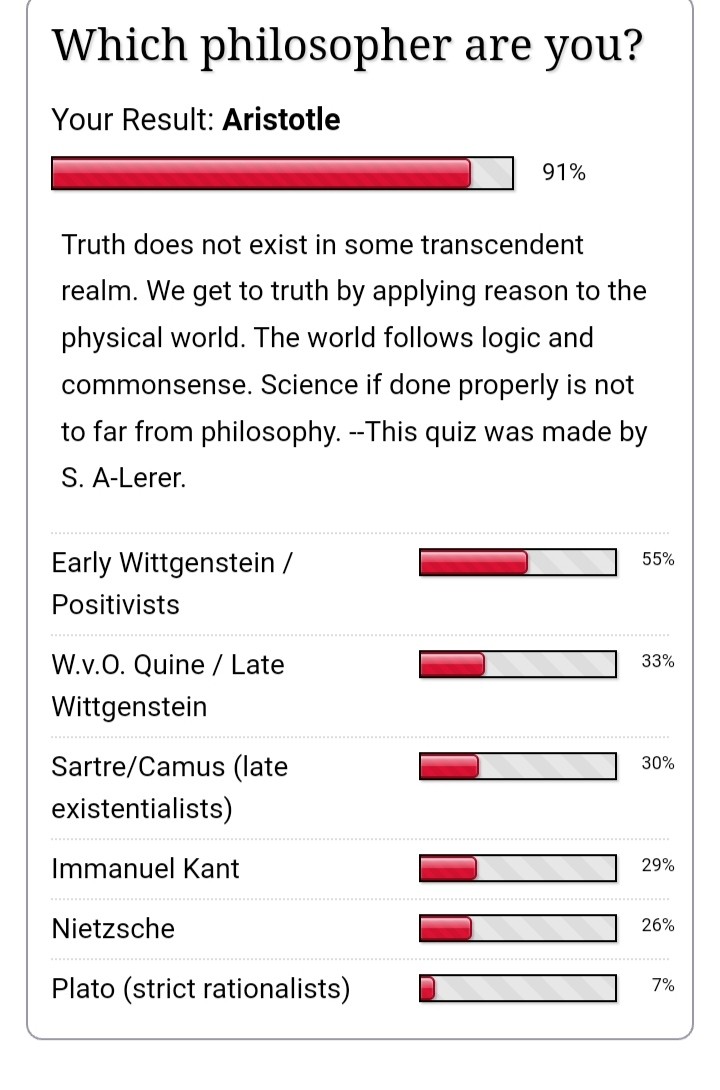Click the Sartre/Camus progress bar
The height and width of the screenshot is (1090, 720).
click(x=517, y=766)
